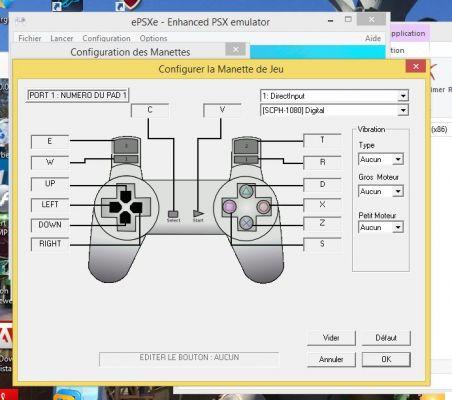Image resolution: width=452 pixels, height=400 pixels.
Task: Click the Select button field showing C
Action: tap(150, 110)
